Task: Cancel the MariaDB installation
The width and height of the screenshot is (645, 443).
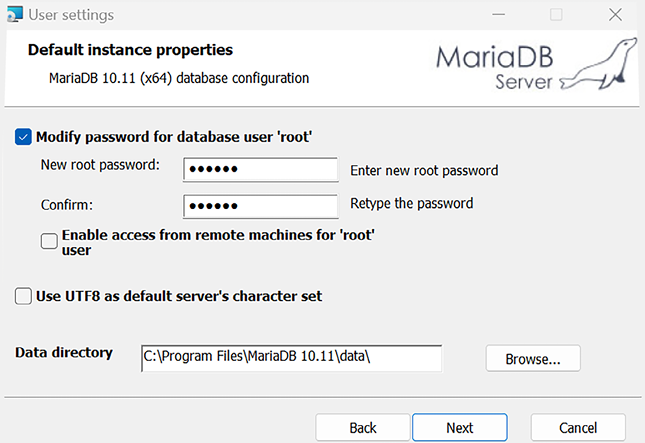Action: pos(578,427)
